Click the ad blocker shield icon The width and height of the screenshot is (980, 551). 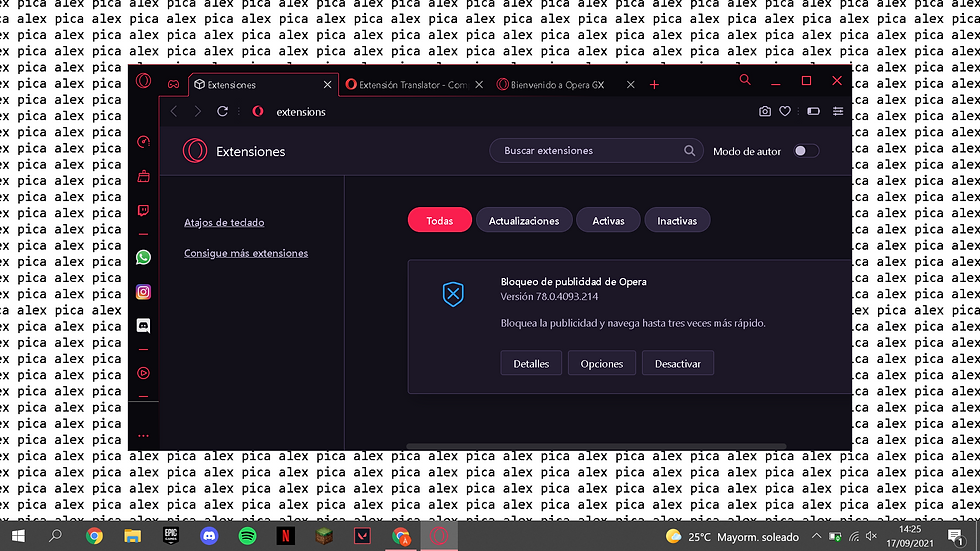click(453, 294)
